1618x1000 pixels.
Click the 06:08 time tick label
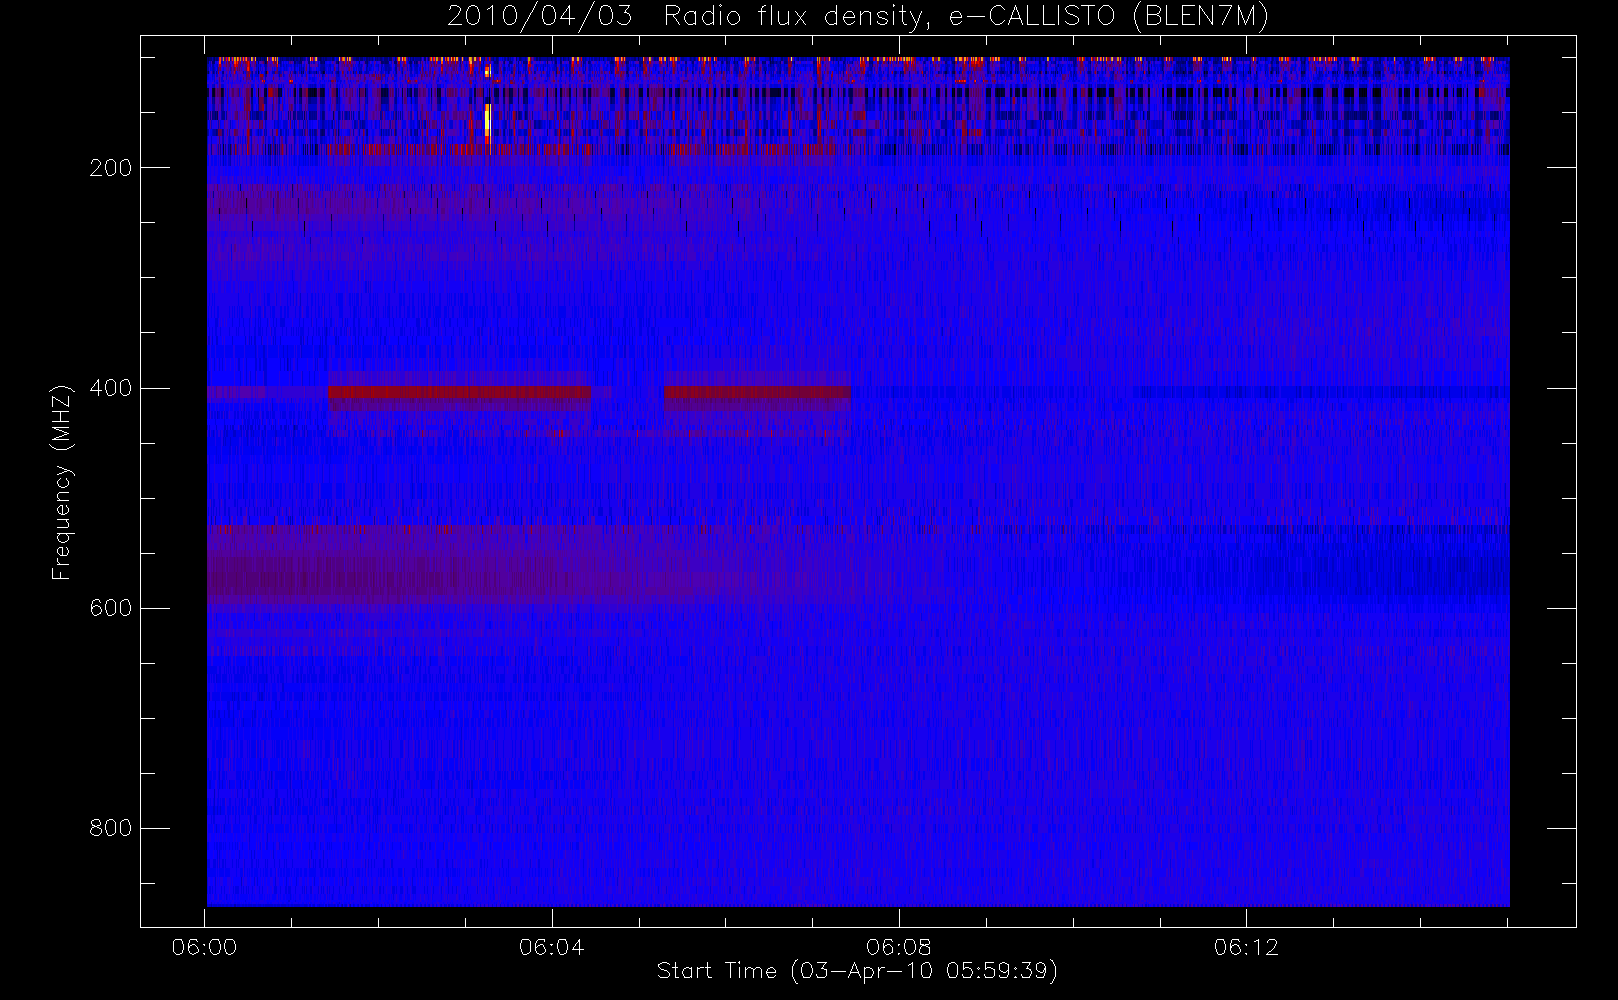899,947
